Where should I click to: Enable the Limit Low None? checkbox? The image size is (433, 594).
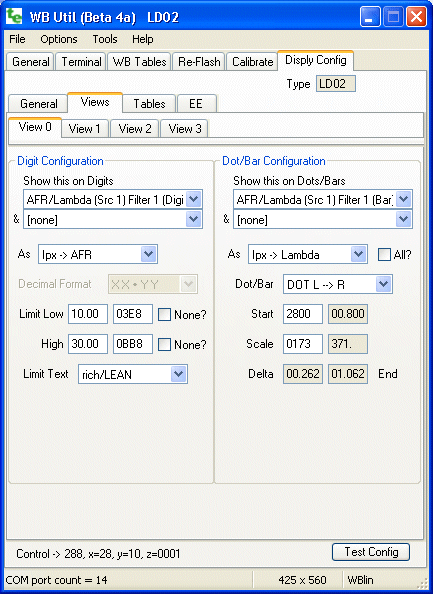tap(164, 314)
